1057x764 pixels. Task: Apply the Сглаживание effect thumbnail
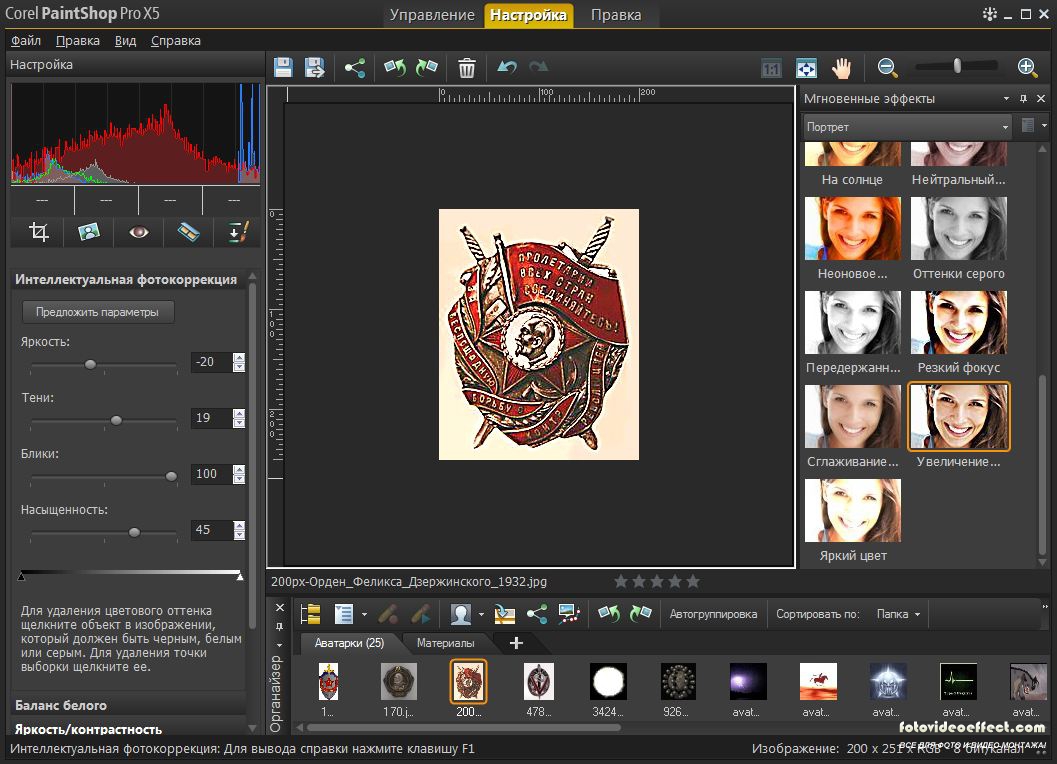[x=853, y=416]
